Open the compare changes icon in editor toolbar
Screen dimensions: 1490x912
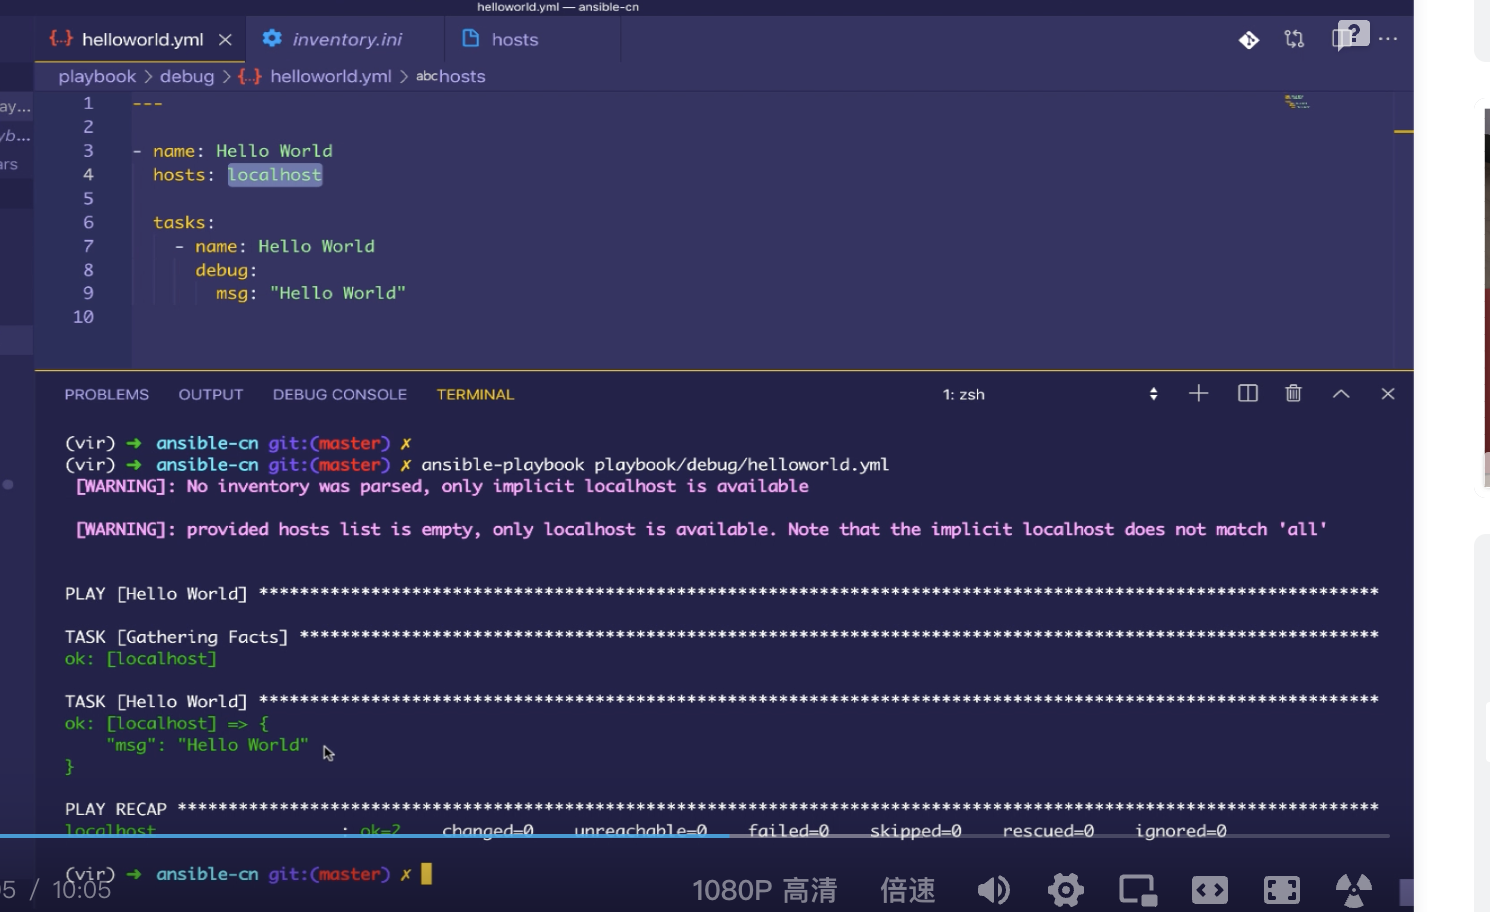tap(1295, 40)
